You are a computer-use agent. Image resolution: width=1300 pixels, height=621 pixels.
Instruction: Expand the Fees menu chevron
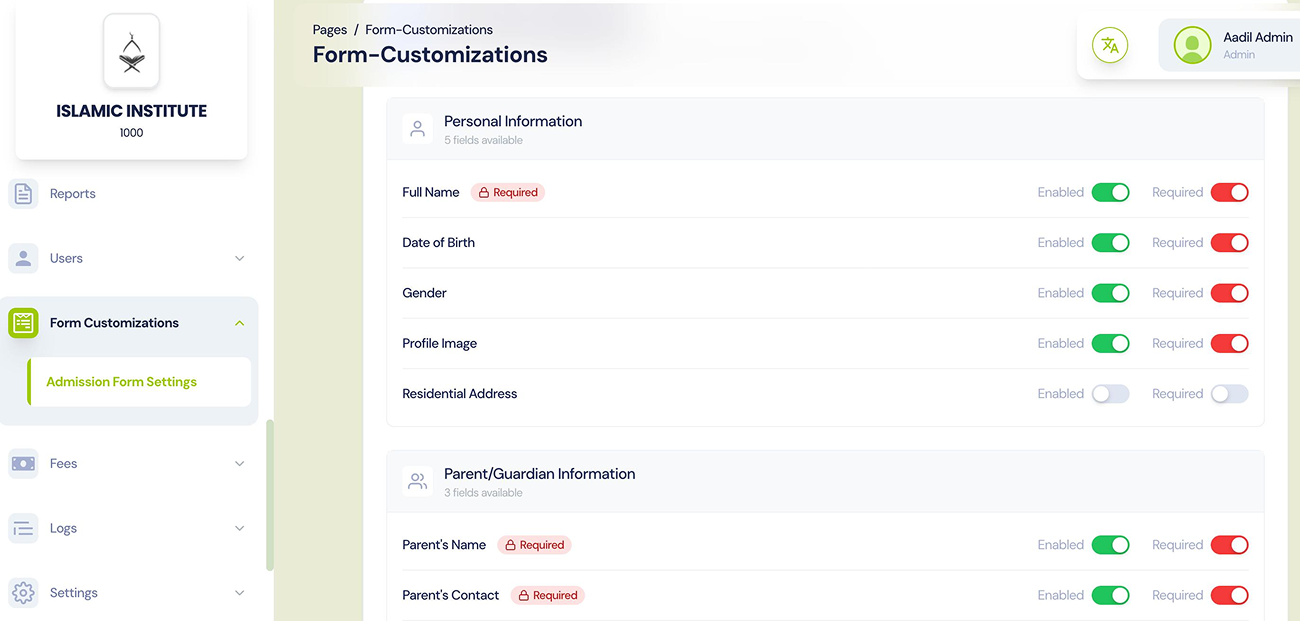[239, 464]
